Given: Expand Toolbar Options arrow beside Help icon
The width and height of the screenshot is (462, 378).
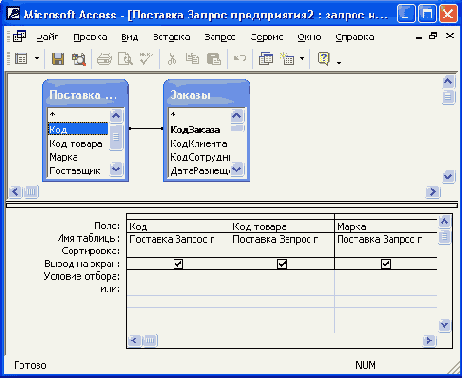Looking at the screenshot, I should [339, 62].
